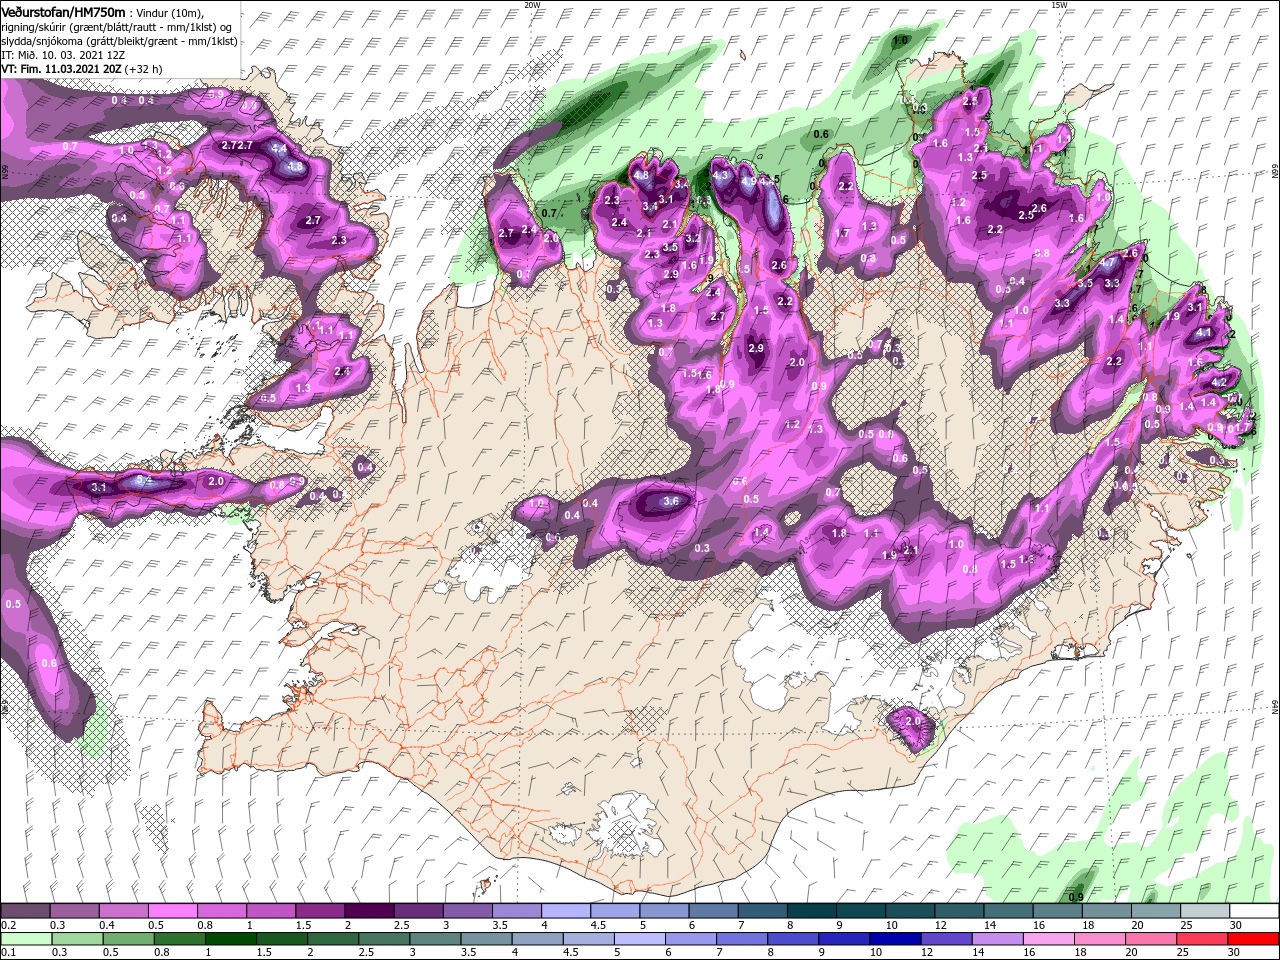Click the Veðurstofan/HM750m map title
This screenshot has width=1280, height=960.
(64, 12)
